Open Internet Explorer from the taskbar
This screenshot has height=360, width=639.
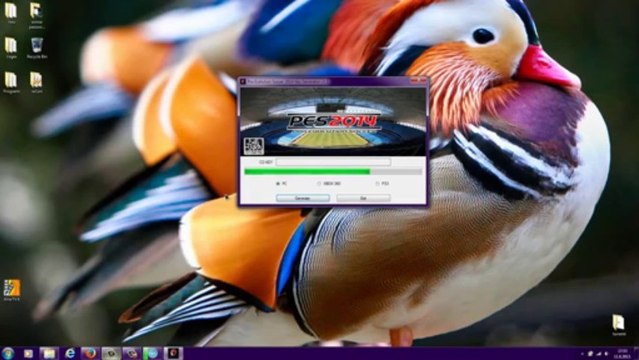(x=70, y=353)
